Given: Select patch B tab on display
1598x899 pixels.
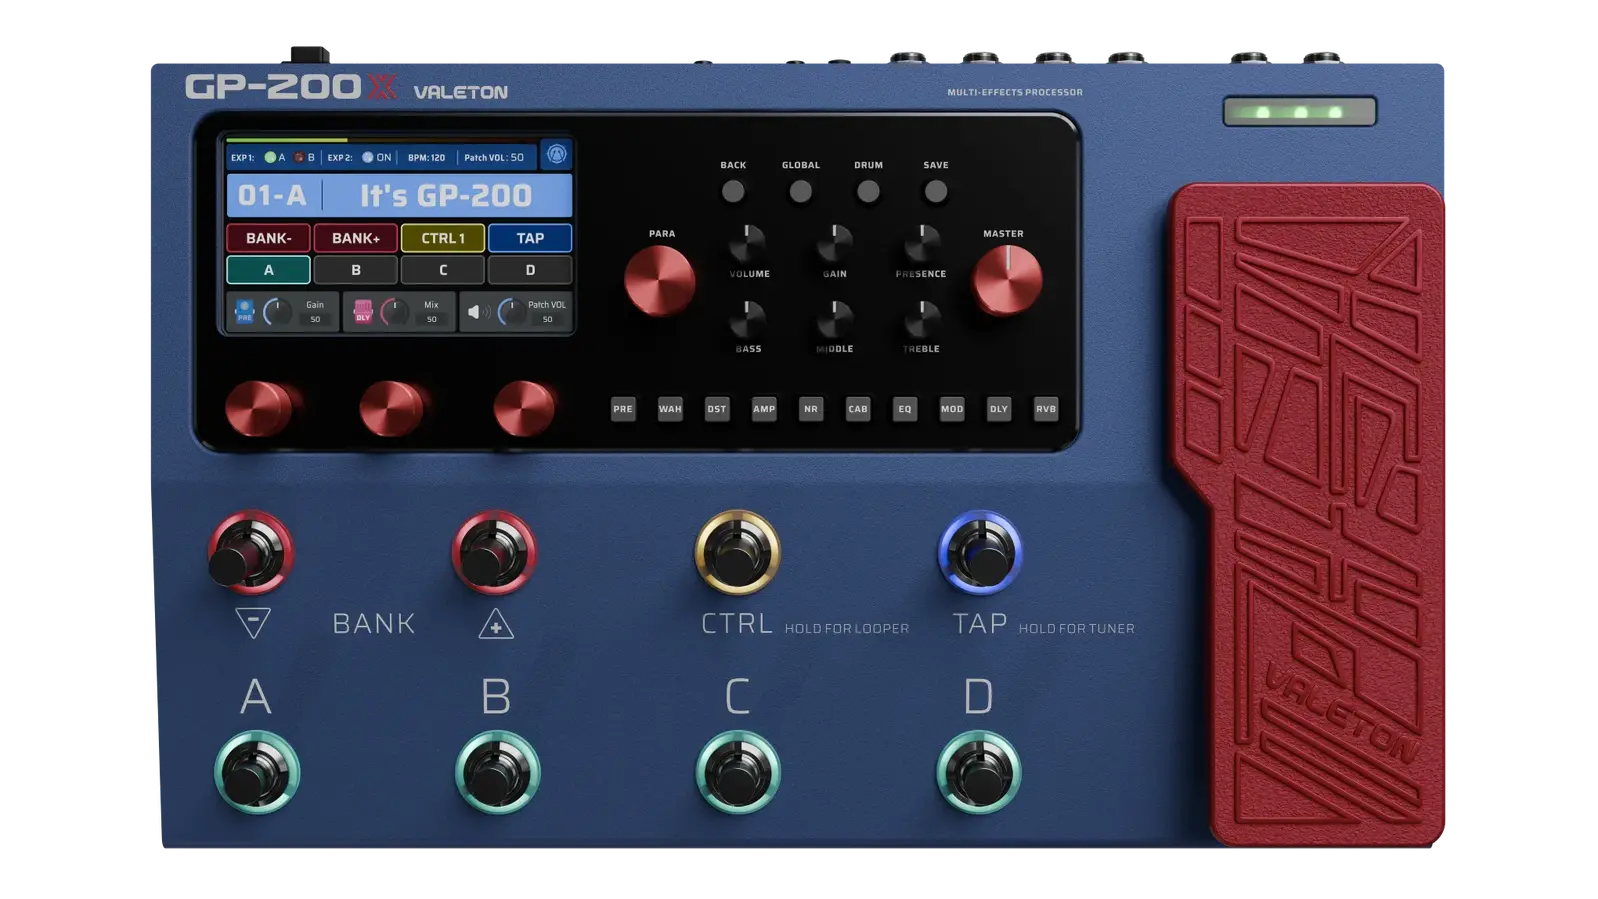Looking at the screenshot, I should click(356, 270).
